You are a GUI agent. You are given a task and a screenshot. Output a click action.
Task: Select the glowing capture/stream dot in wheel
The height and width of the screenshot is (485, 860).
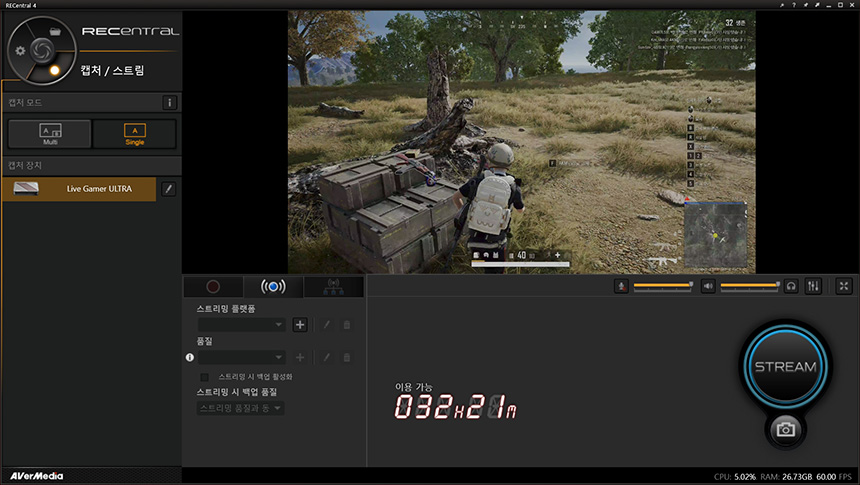pyautogui.click(x=54, y=70)
